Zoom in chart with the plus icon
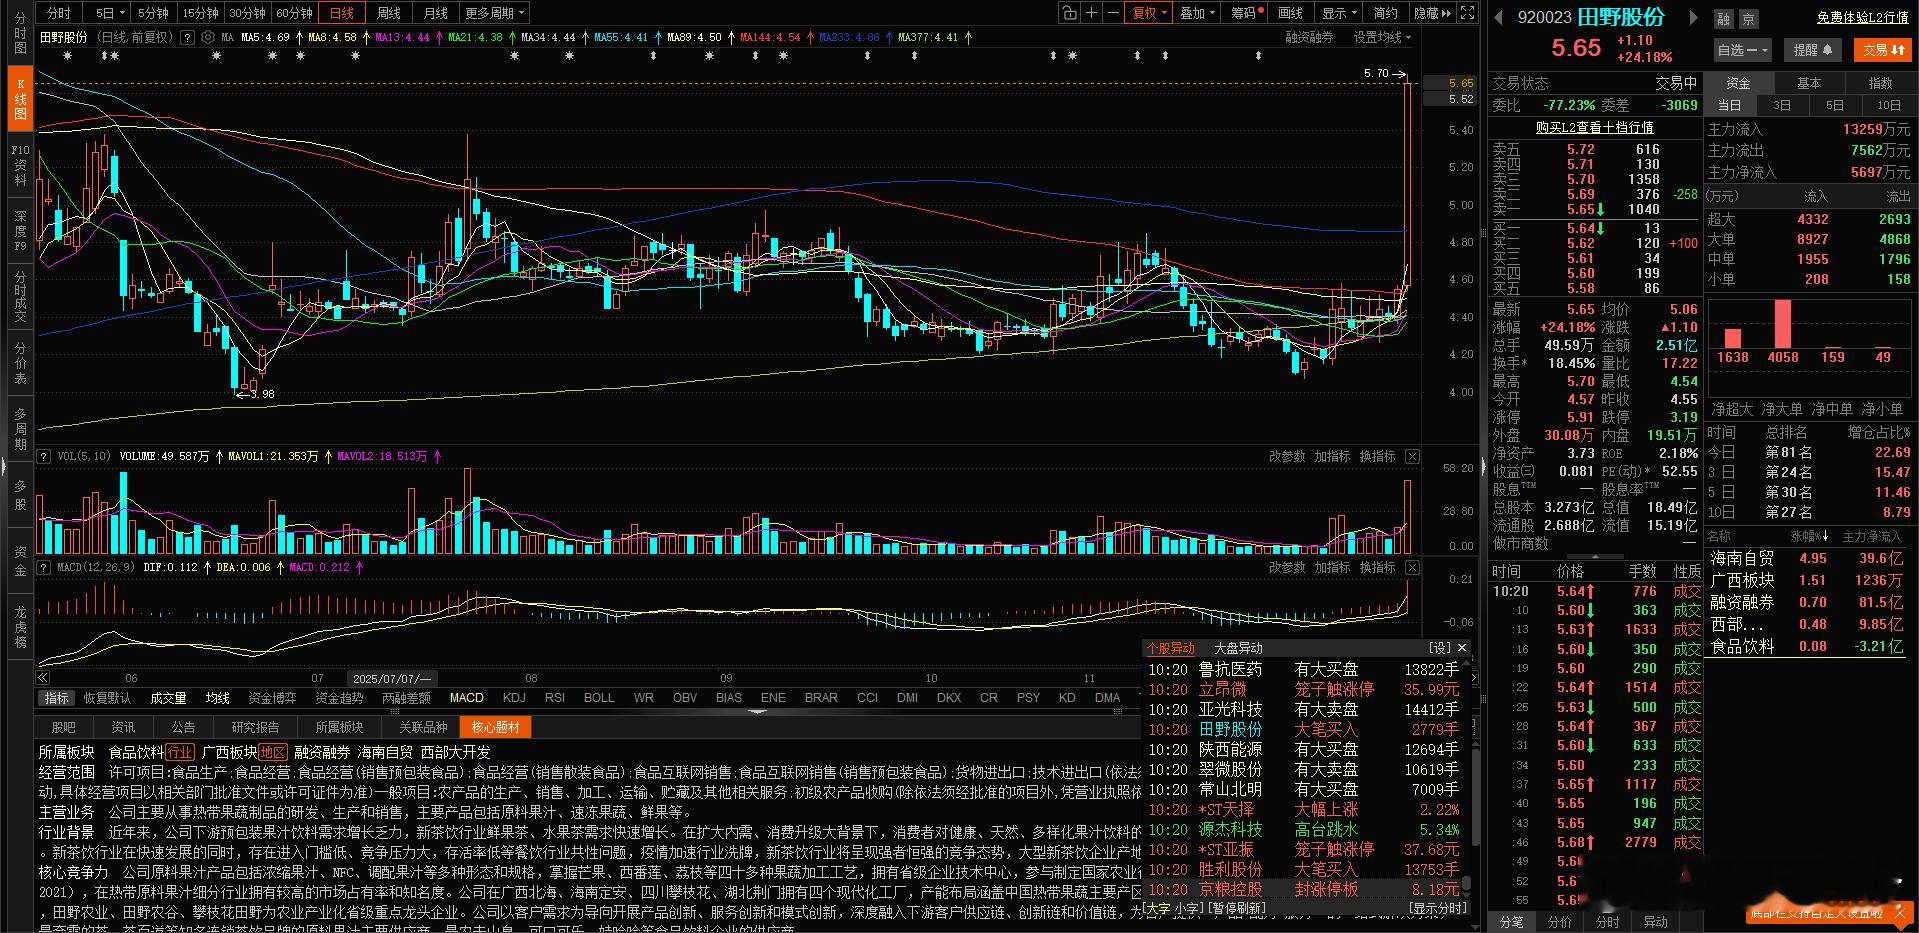 point(1092,13)
